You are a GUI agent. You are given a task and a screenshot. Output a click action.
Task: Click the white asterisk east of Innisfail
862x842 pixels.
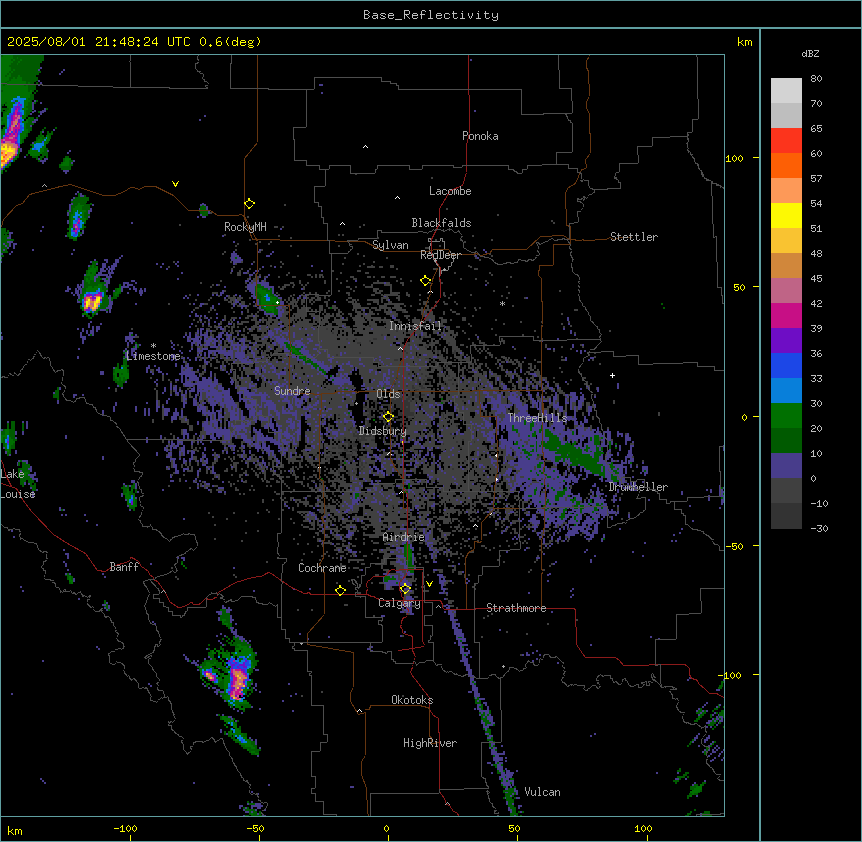(502, 304)
